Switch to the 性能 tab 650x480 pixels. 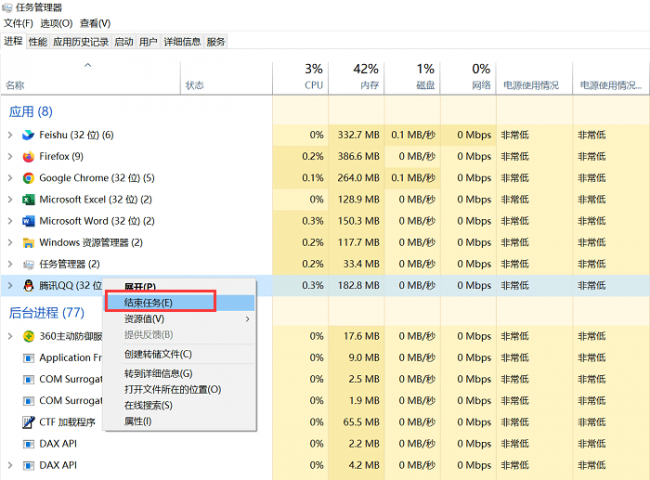38,41
